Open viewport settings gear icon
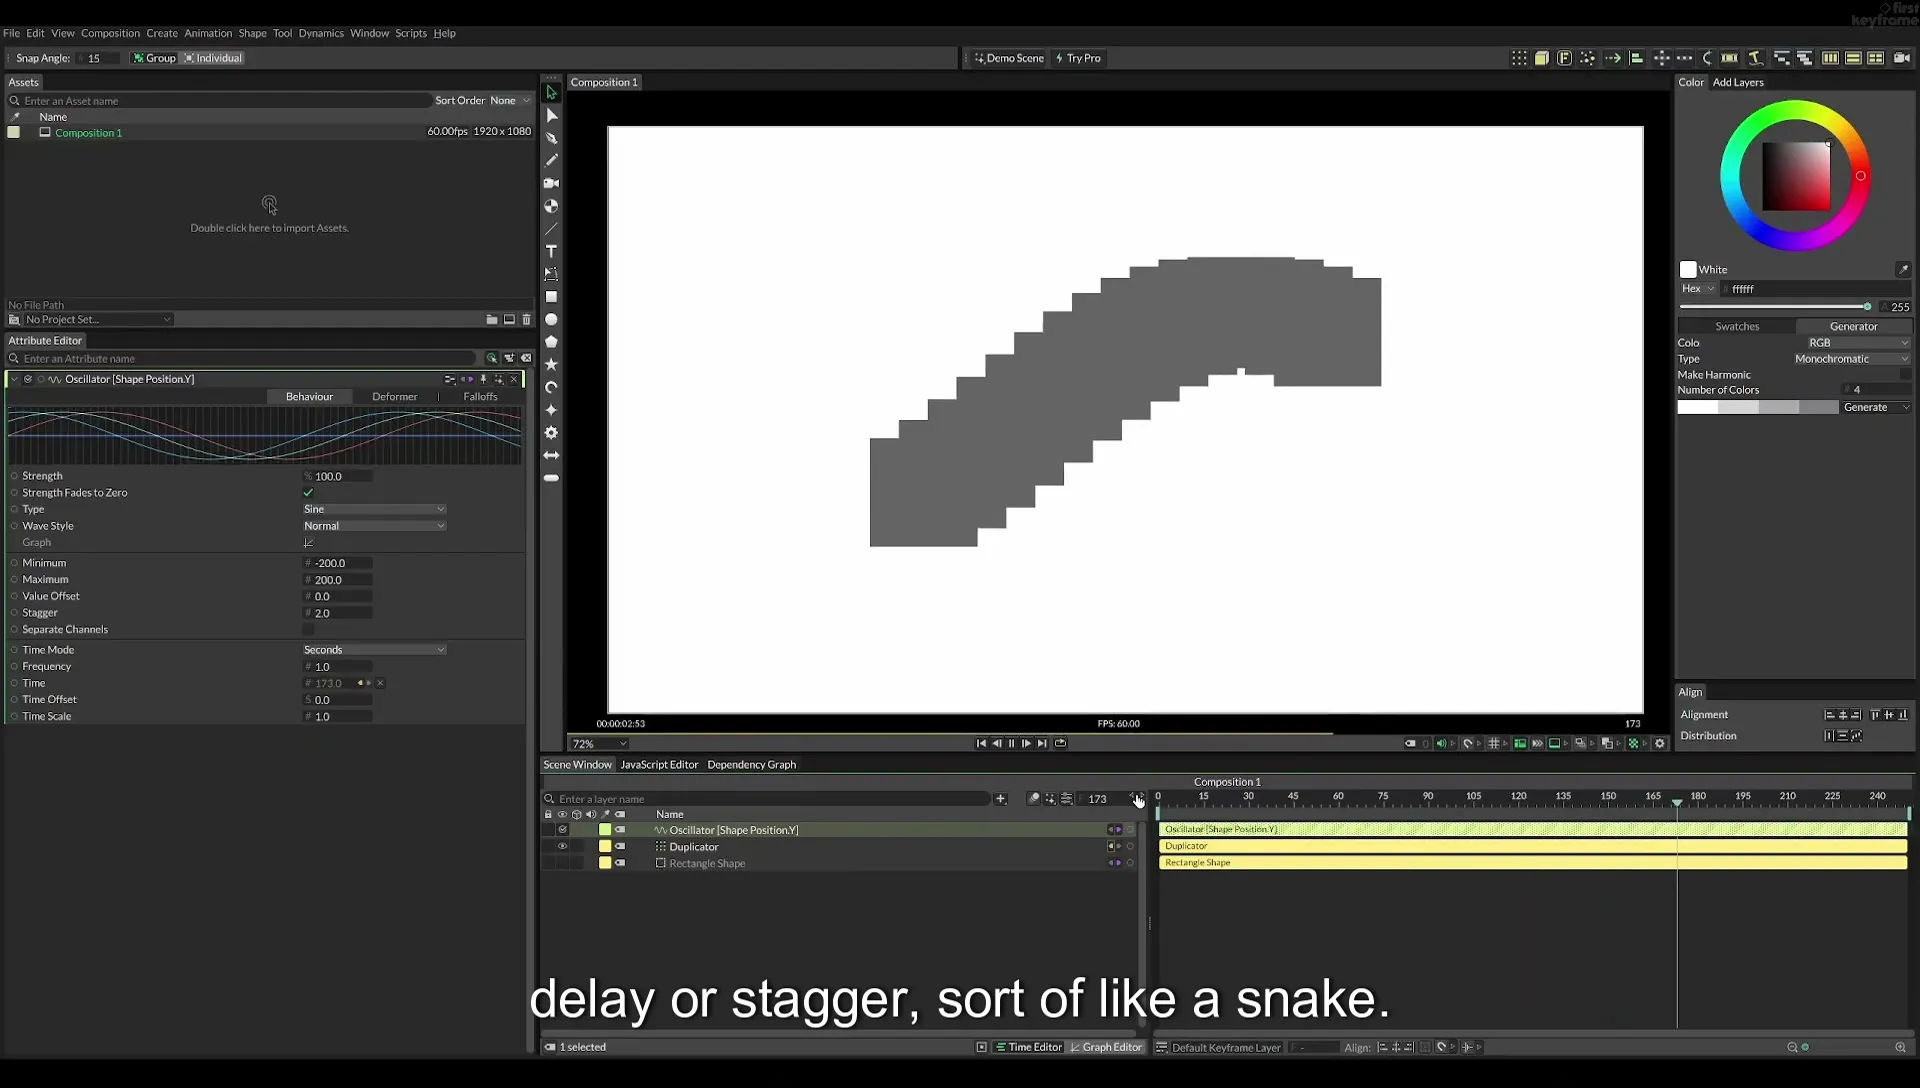This screenshot has width=1920, height=1088. click(1660, 743)
